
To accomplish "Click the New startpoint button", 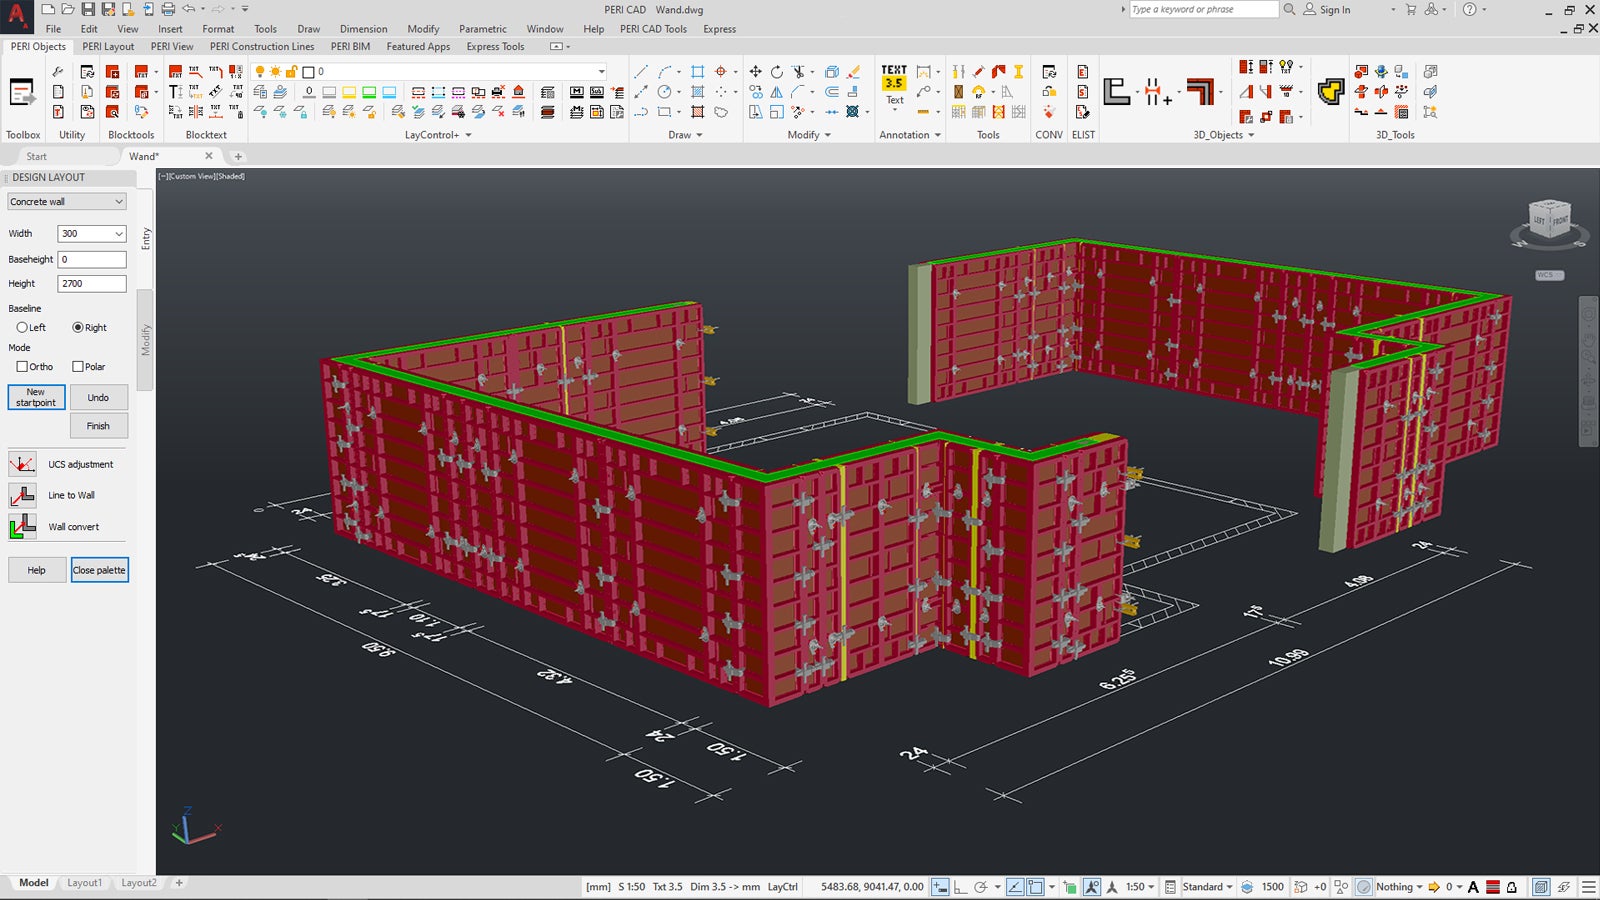I will (36, 397).
